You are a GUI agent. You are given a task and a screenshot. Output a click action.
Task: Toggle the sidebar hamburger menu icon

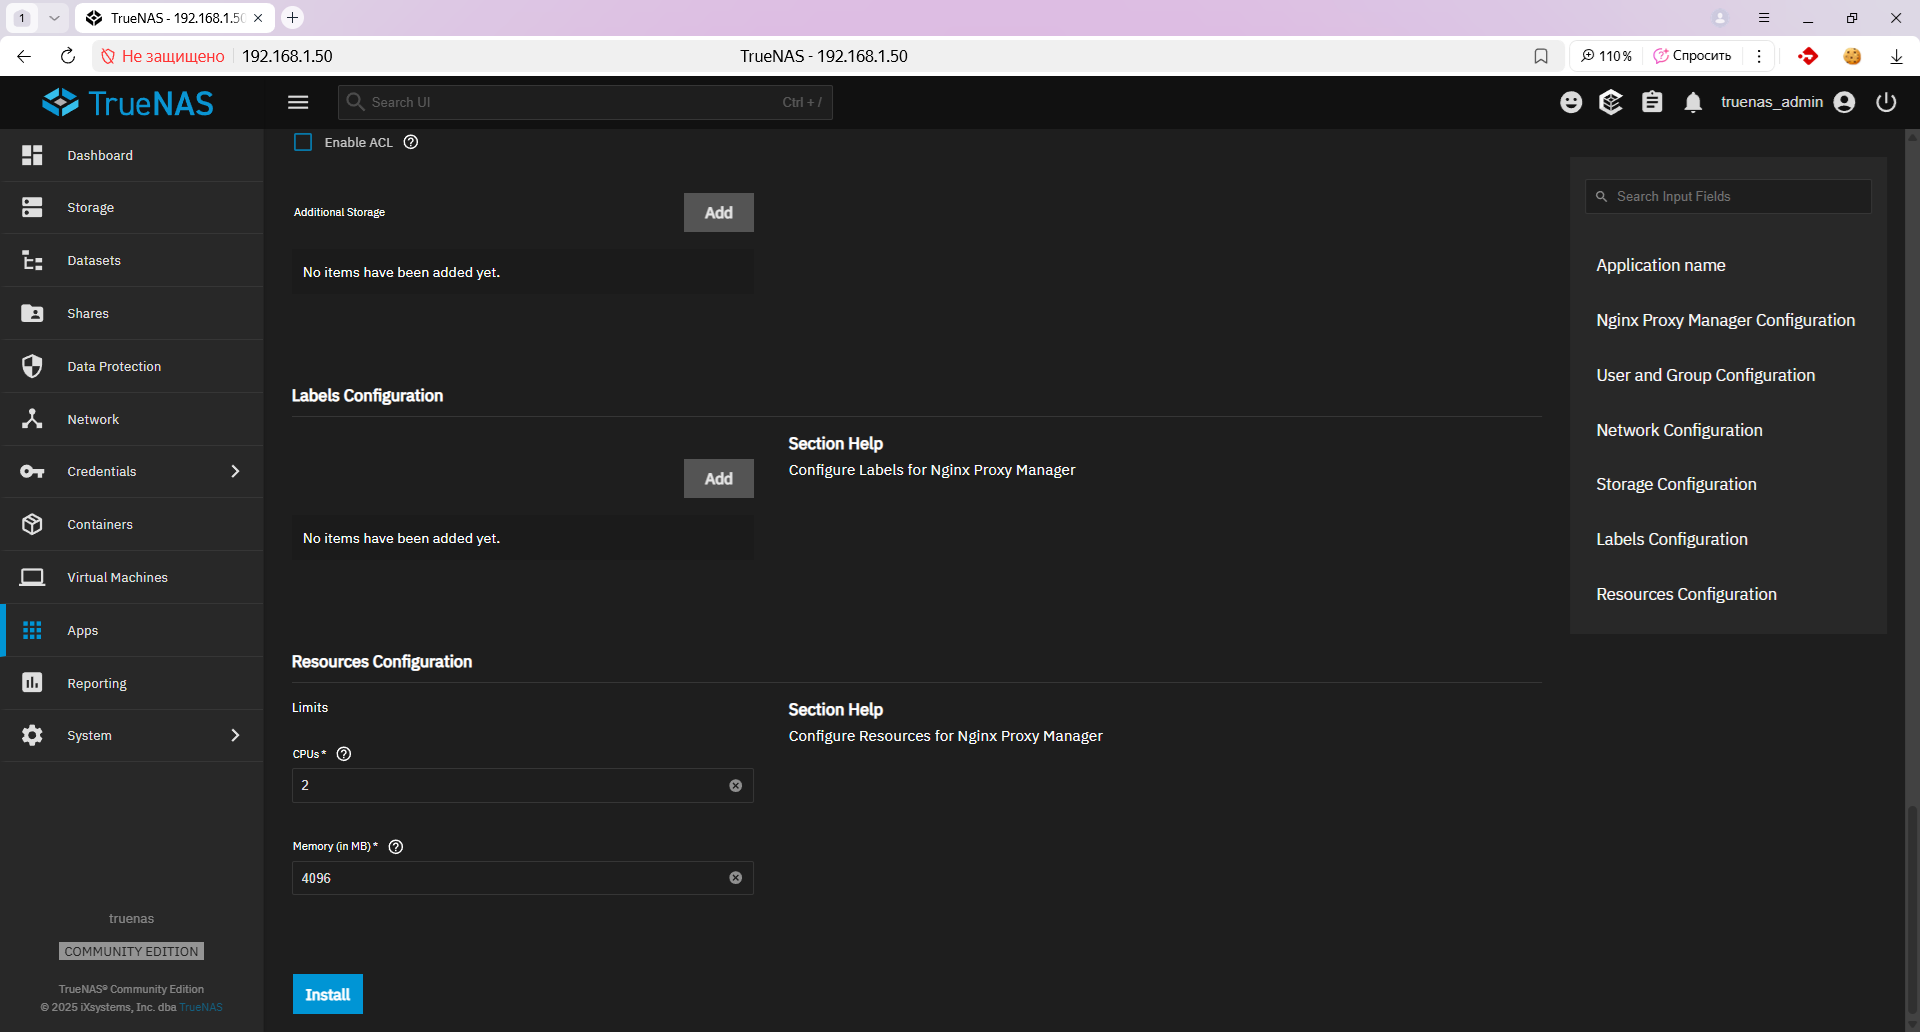(298, 102)
